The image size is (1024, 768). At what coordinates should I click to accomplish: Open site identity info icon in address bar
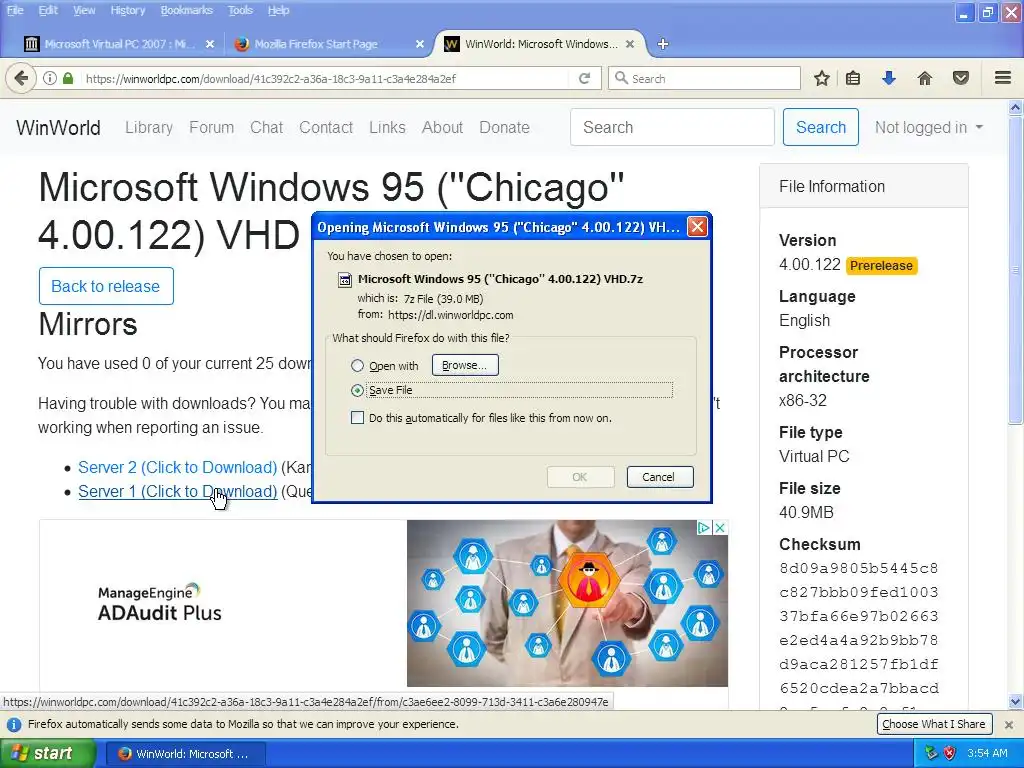click(x=50, y=78)
